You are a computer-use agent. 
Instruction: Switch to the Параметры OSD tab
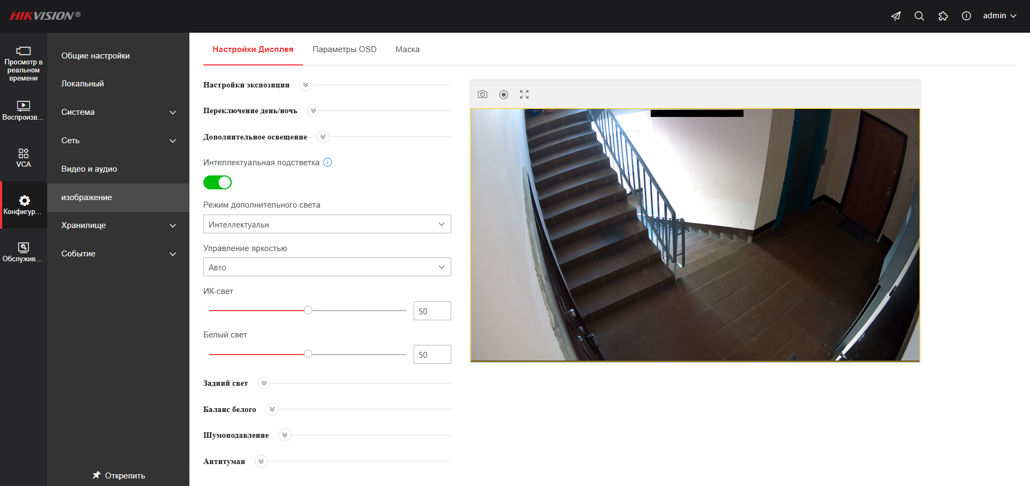pos(344,49)
